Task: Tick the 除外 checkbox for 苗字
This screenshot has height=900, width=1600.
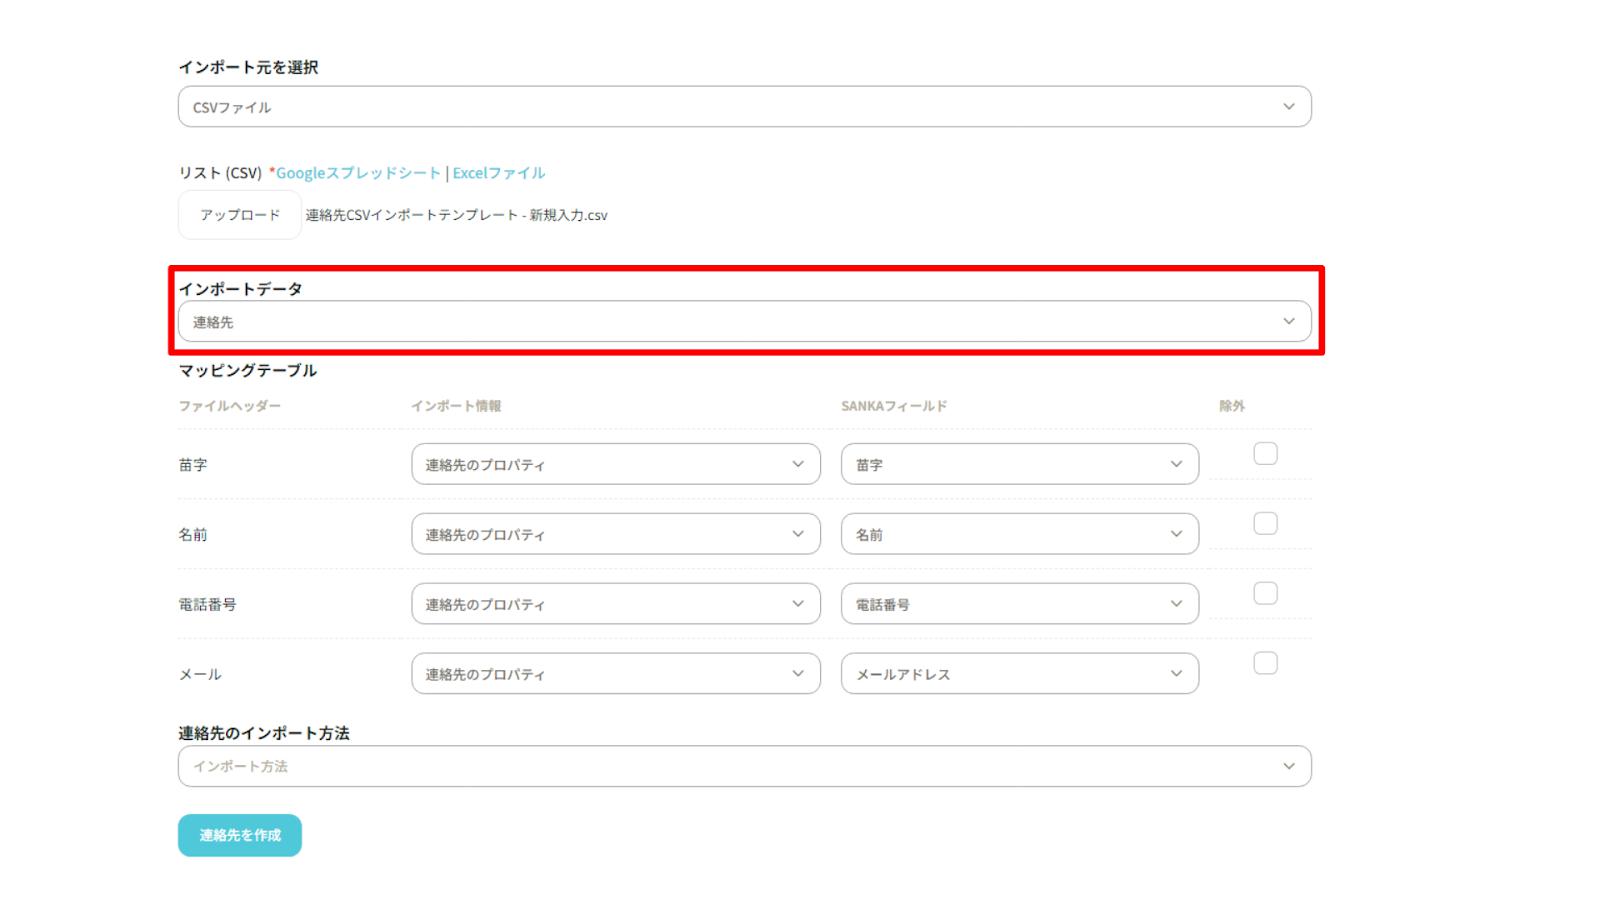Action: [1265, 454]
